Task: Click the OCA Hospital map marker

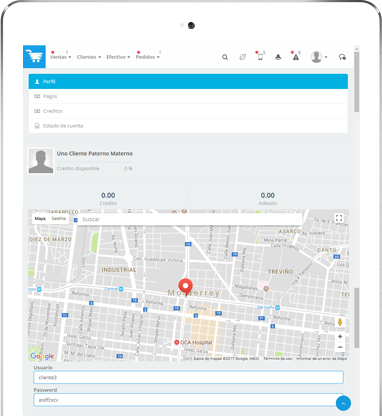Action: coord(177,342)
